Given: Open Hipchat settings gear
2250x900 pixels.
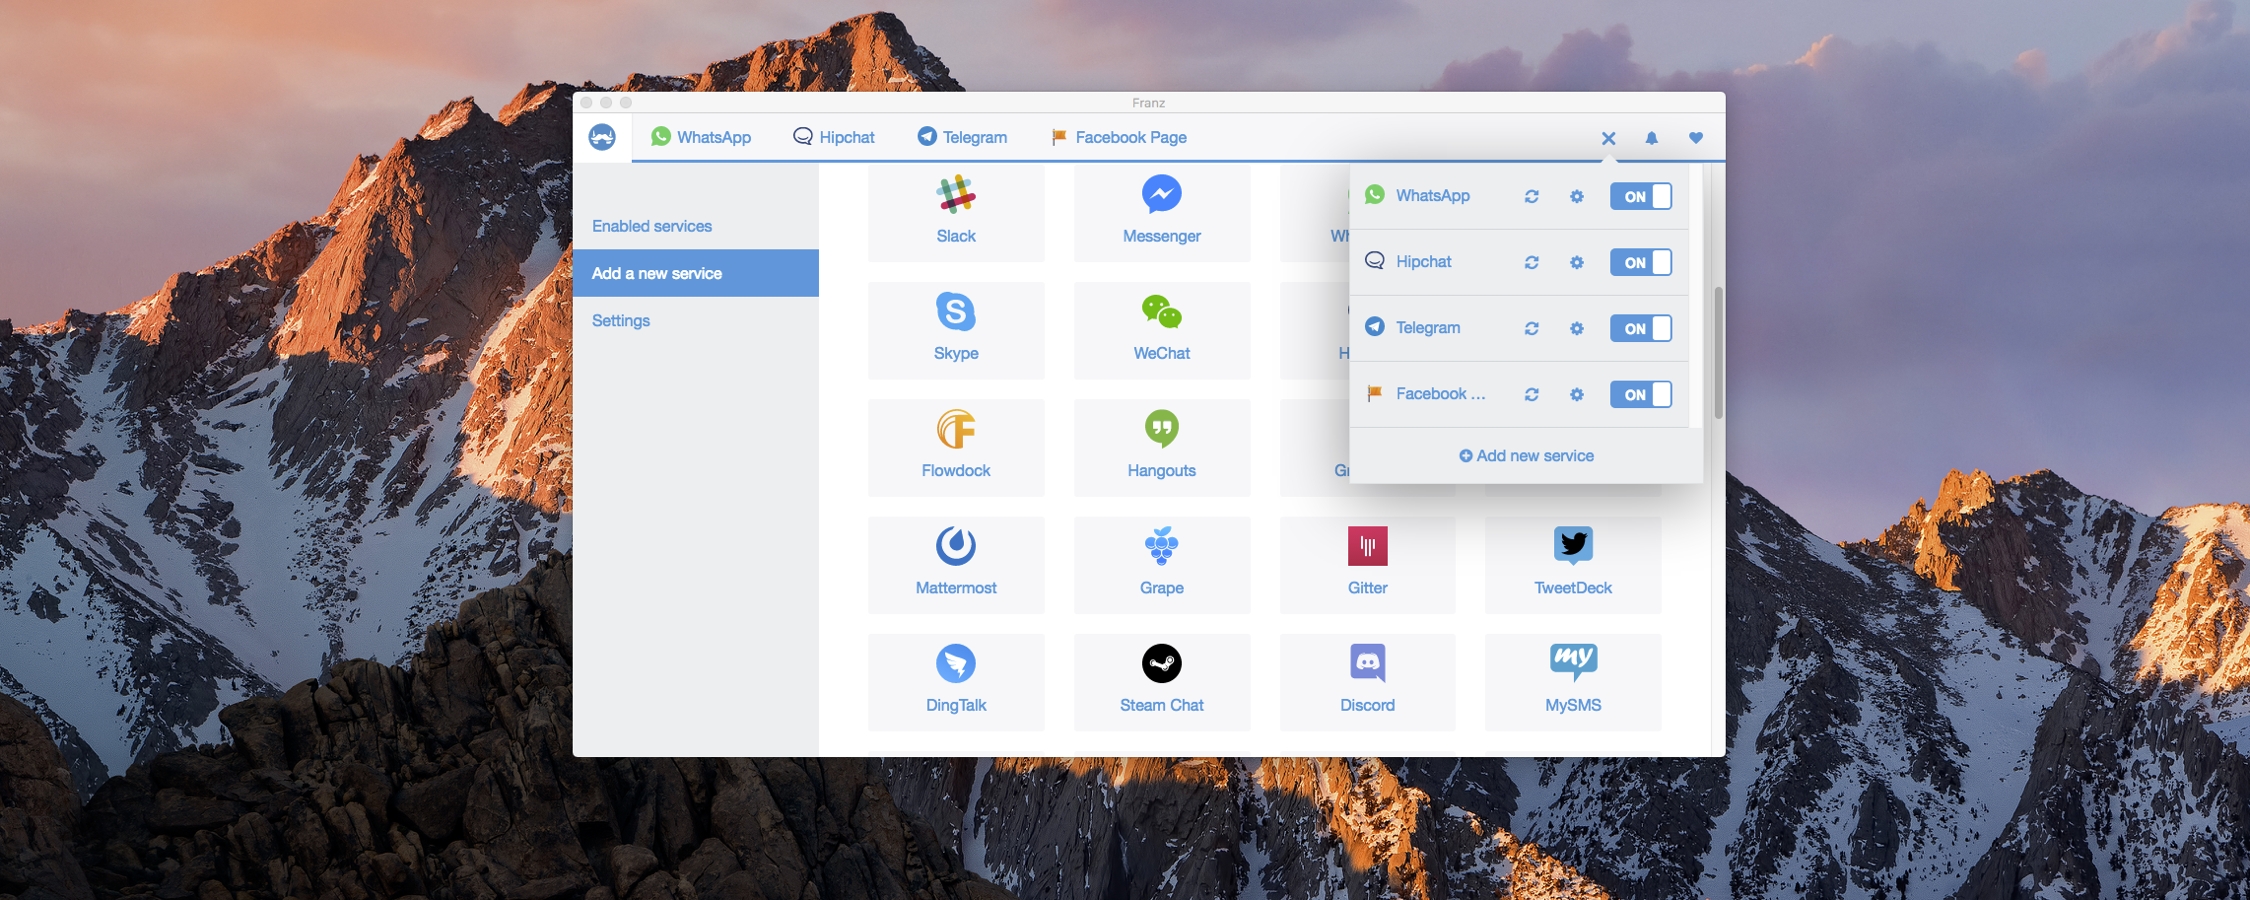Looking at the screenshot, I should coord(1577,262).
